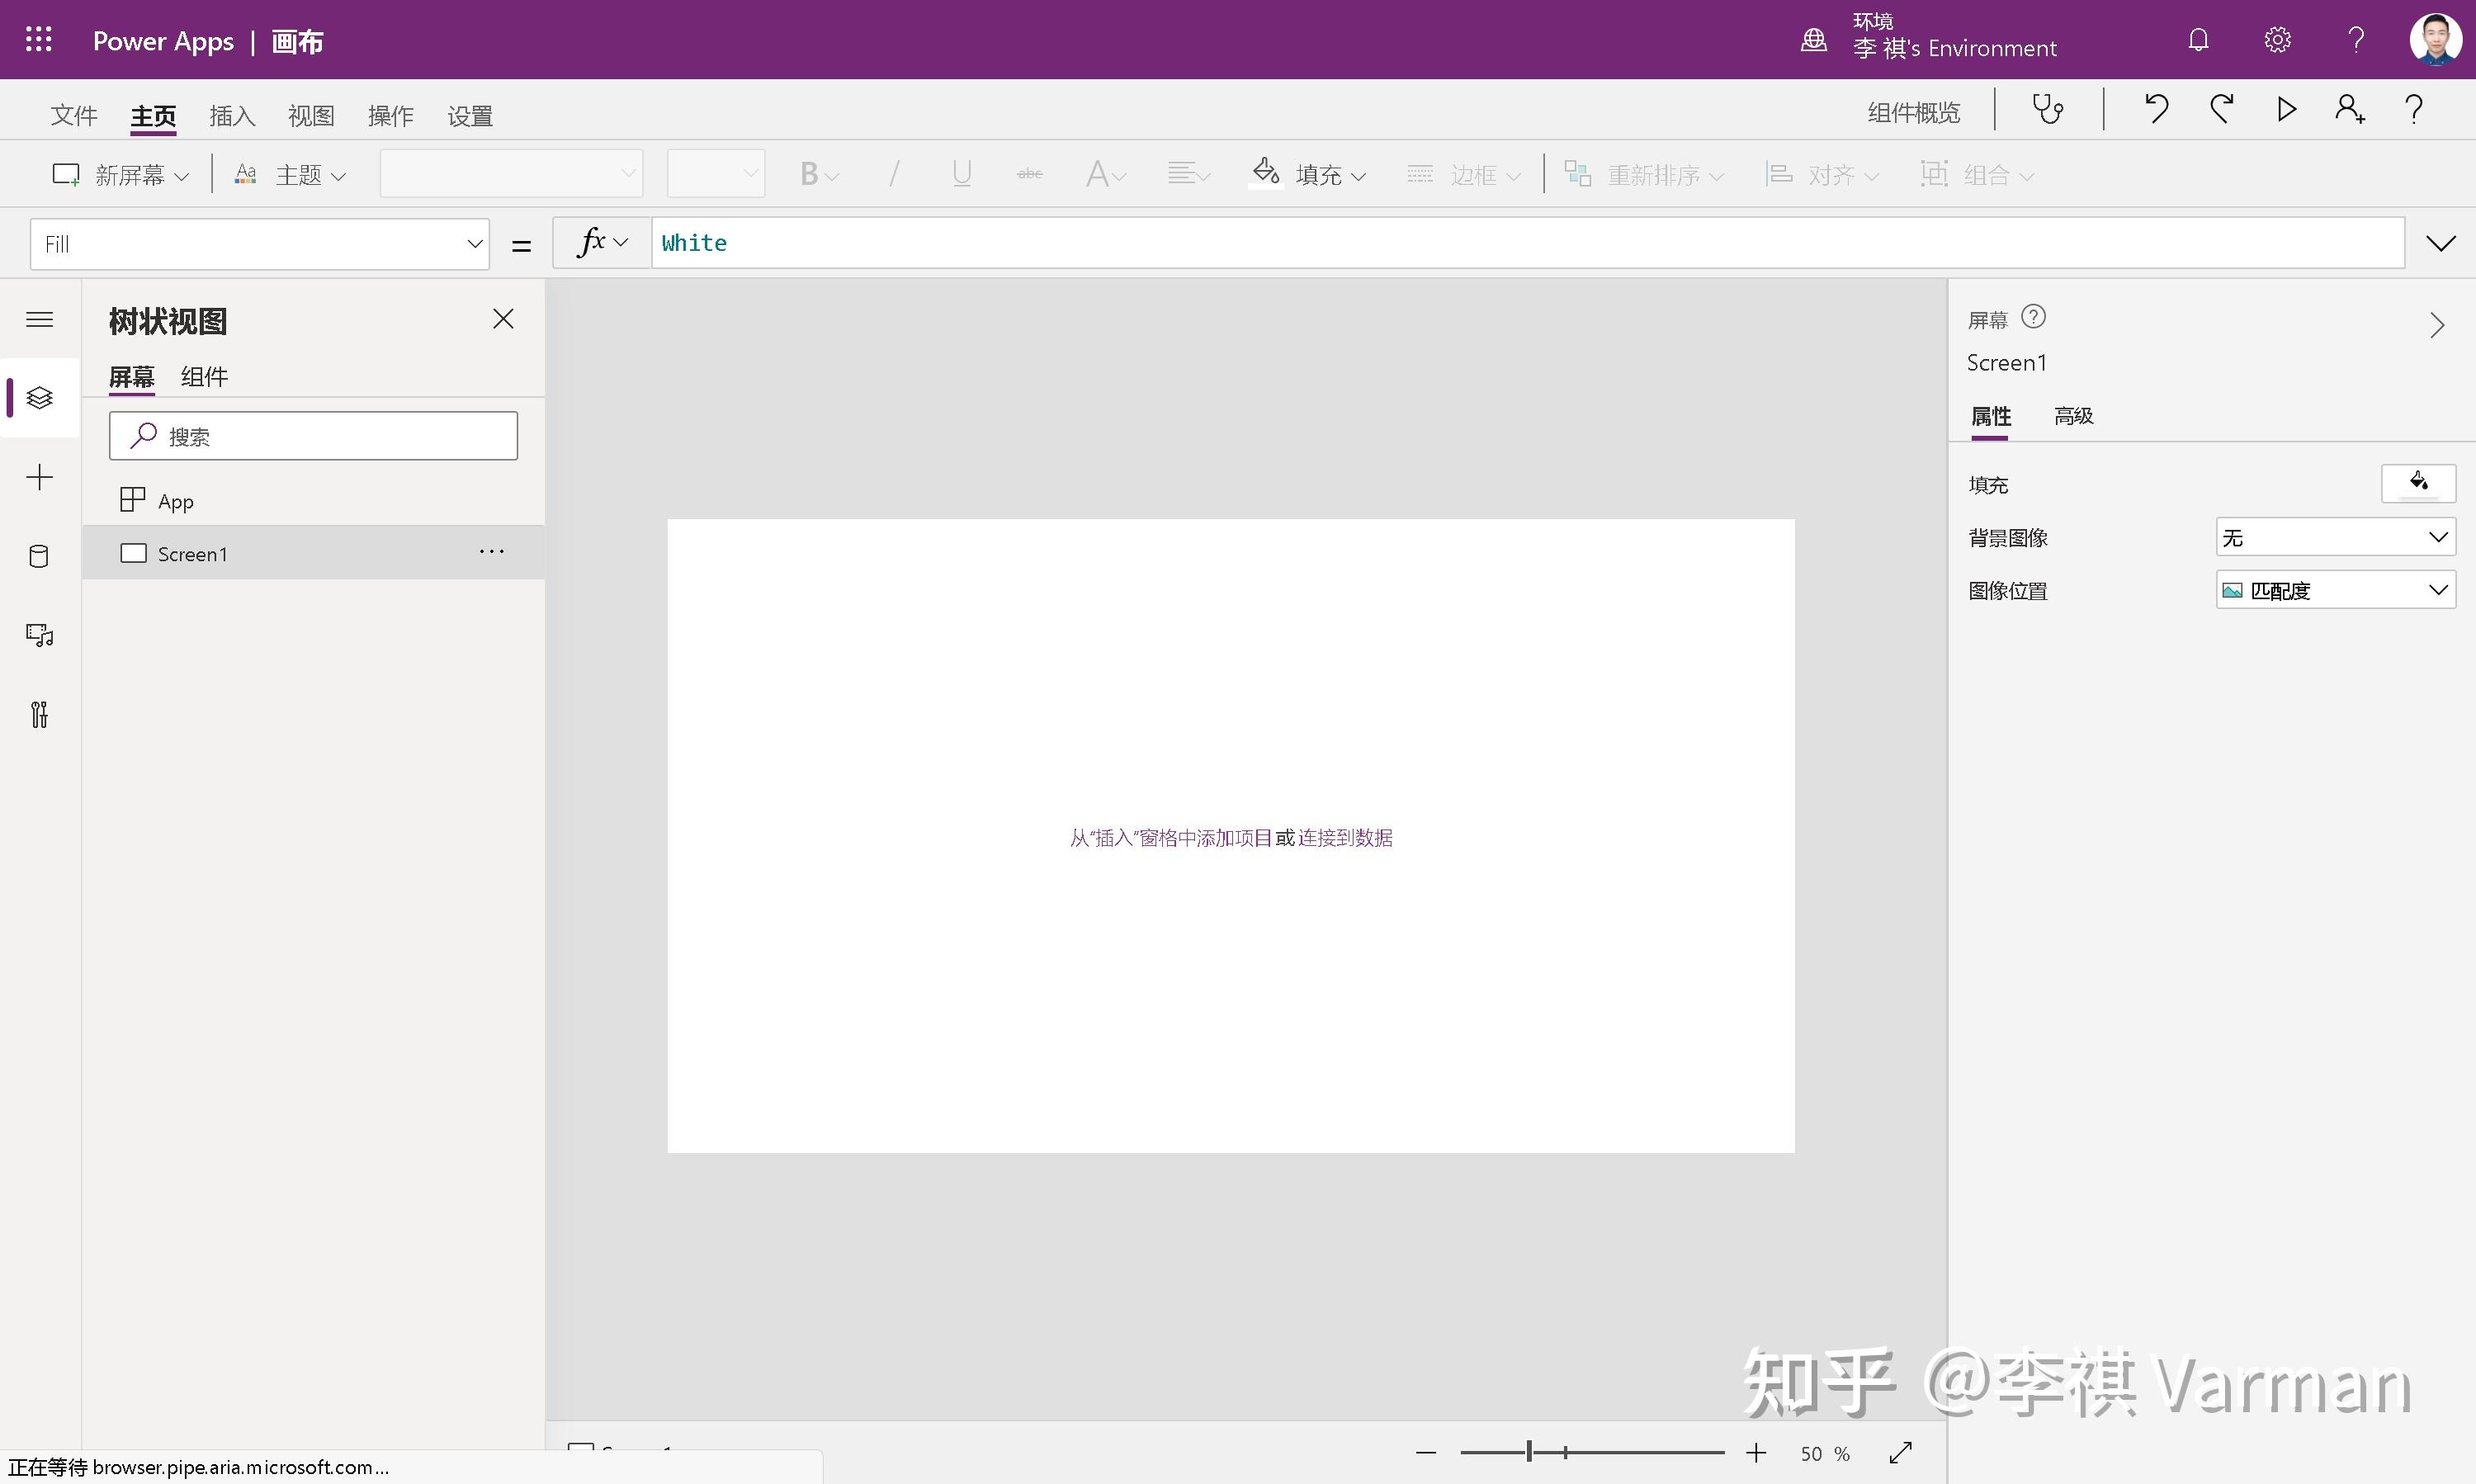The height and width of the screenshot is (1484, 2476).
Task: Click the search field in the tree view
Action: pos(313,436)
